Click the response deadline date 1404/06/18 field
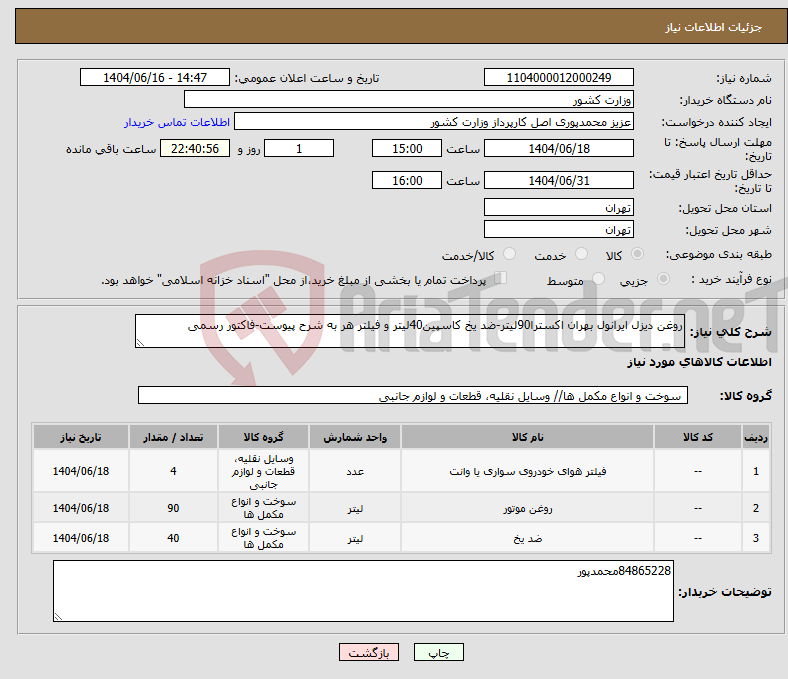Screen dimensions: 788x679 [x=558, y=148]
